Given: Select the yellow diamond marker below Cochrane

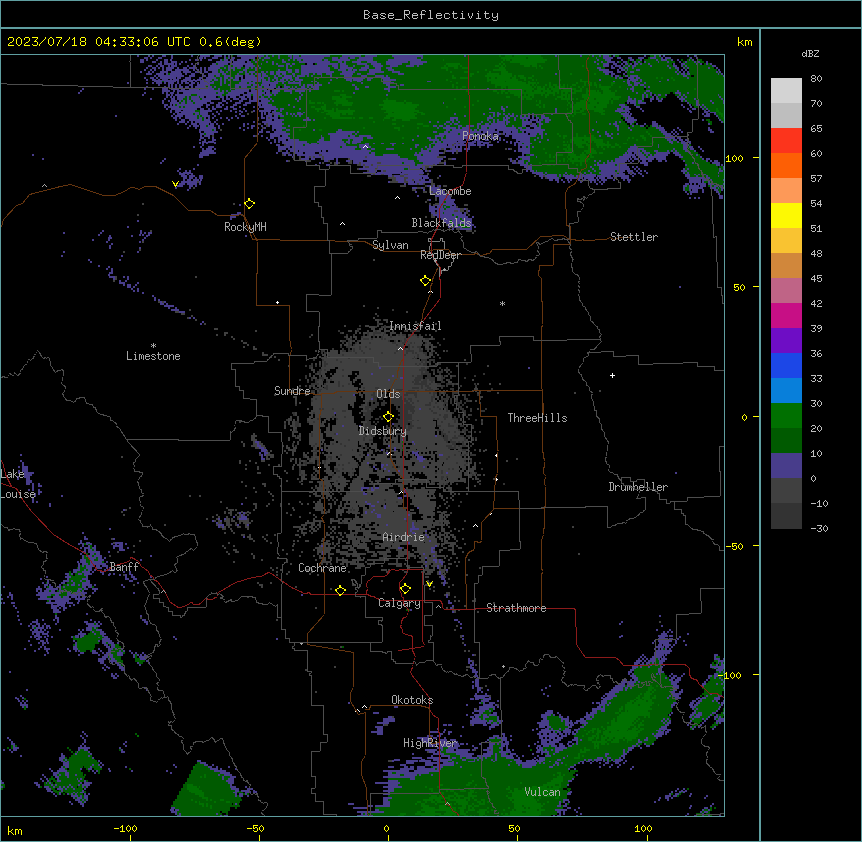Looking at the screenshot, I should (x=340, y=590).
